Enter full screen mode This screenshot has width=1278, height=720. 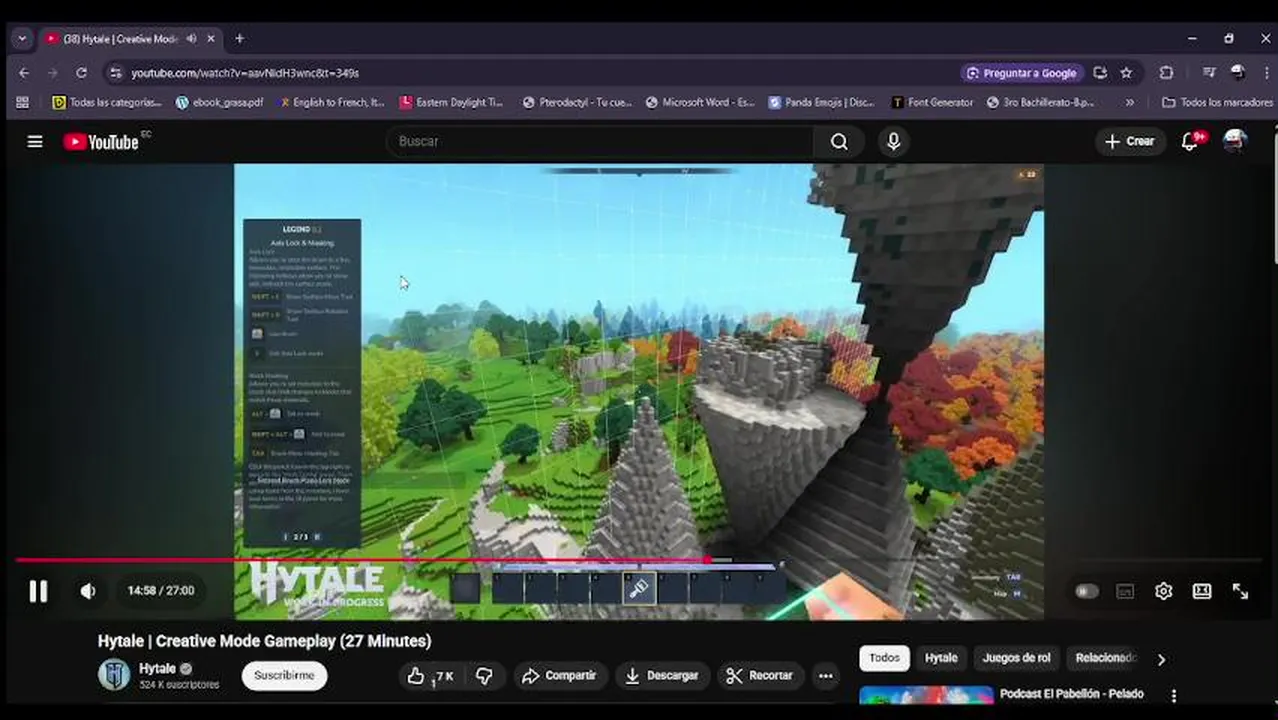[1240, 591]
